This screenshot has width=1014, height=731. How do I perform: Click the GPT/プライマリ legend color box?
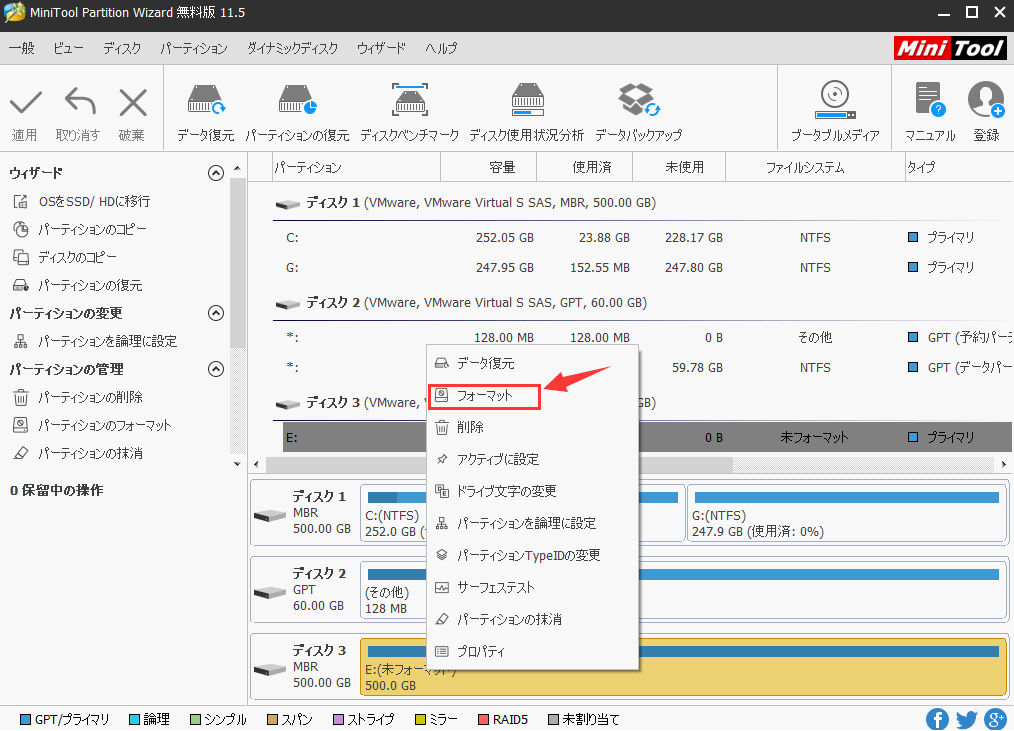(26, 719)
